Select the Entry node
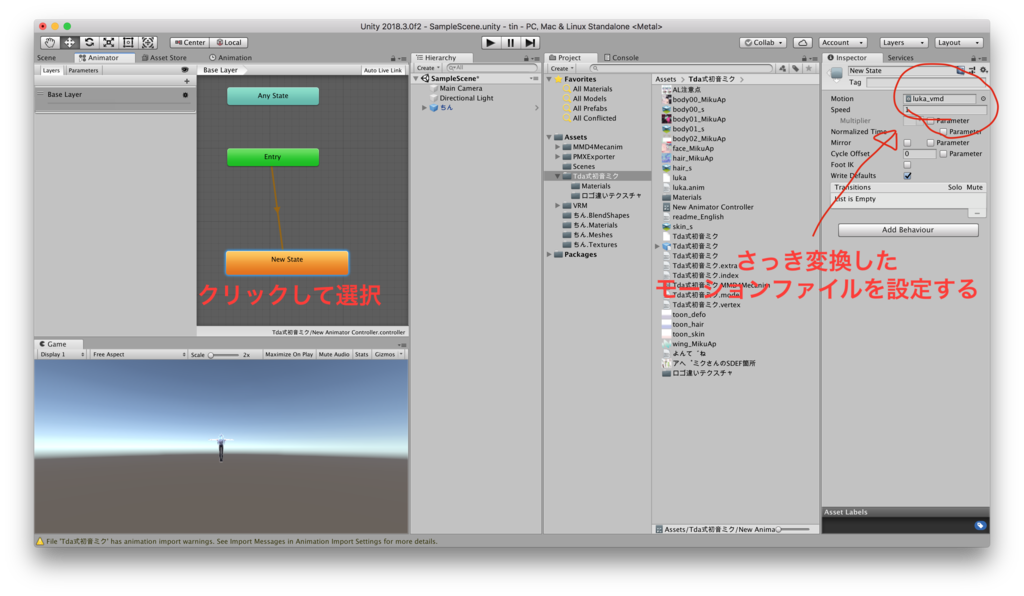1024x596 pixels. click(273, 157)
